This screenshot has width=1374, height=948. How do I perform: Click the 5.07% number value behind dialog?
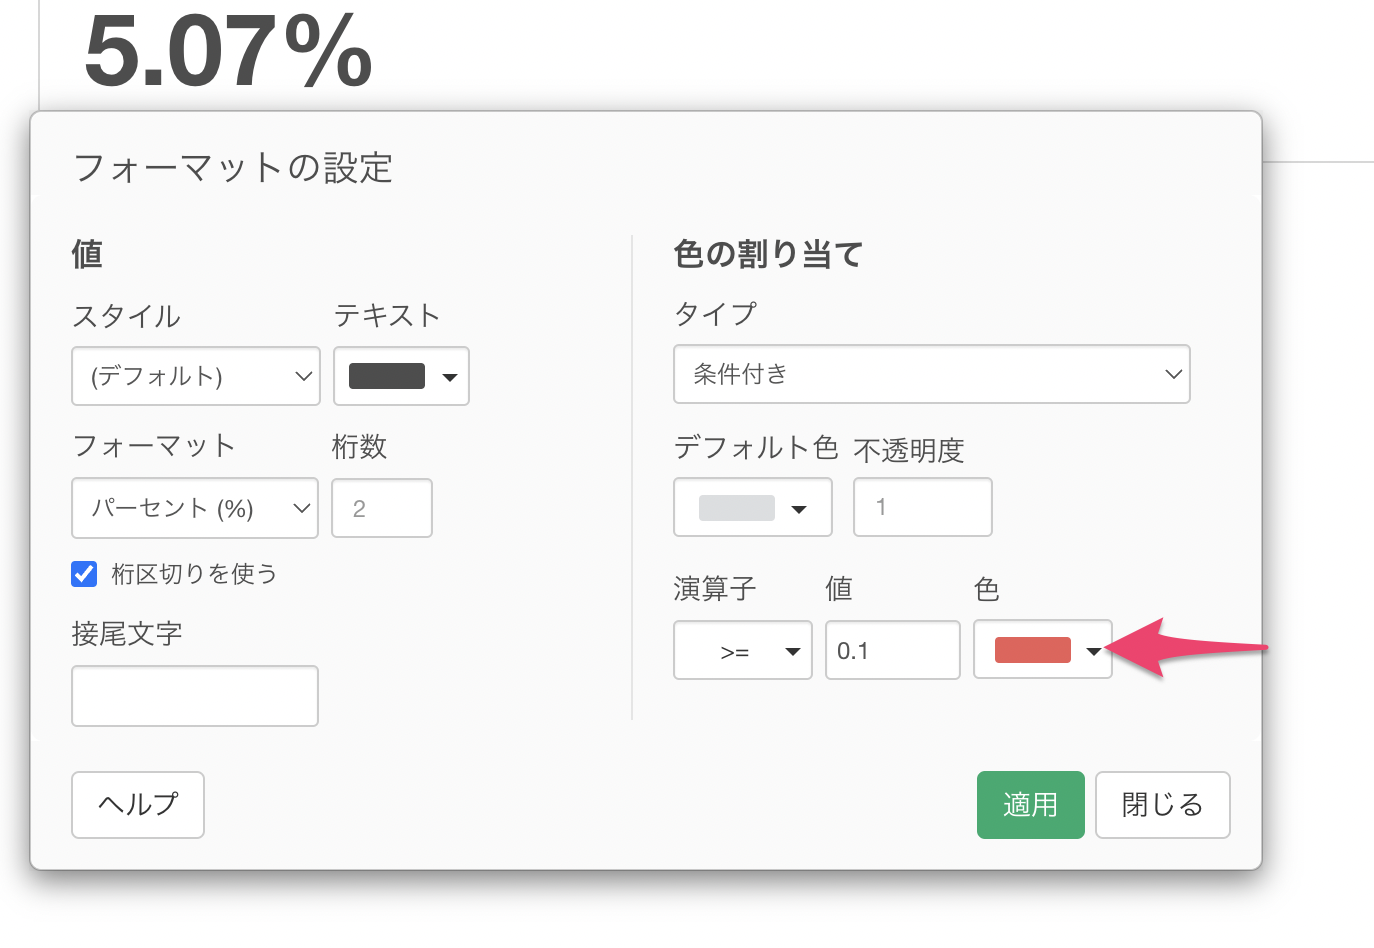(228, 52)
